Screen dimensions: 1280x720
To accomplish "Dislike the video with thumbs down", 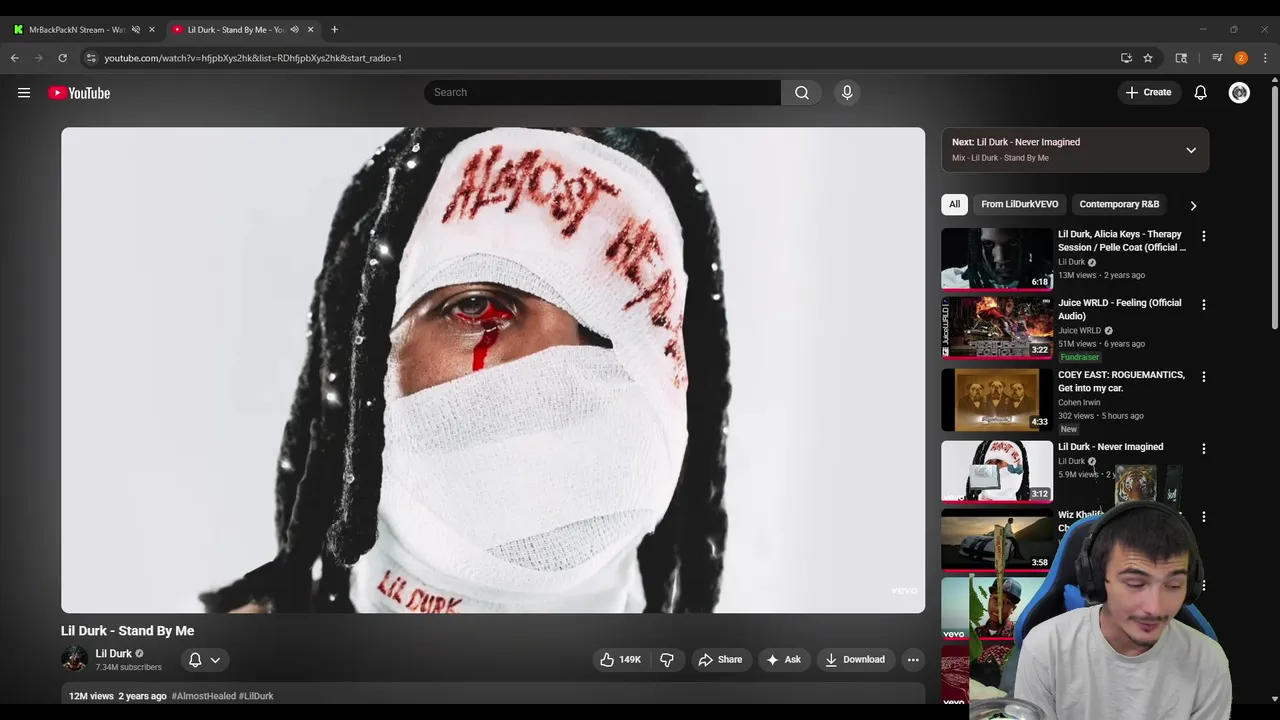I will point(666,659).
